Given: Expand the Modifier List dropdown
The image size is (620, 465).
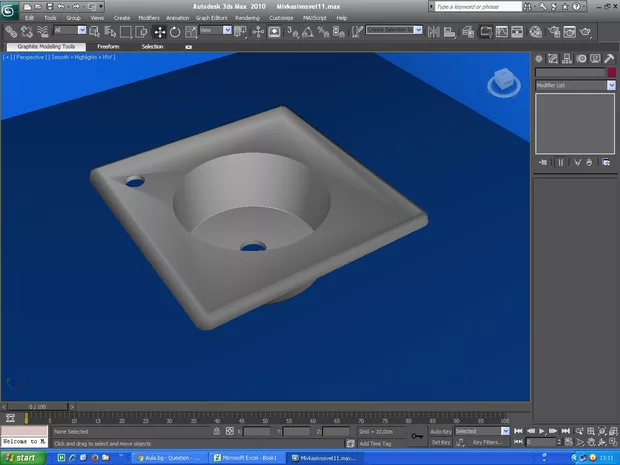Looking at the screenshot, I should [611, 86].
